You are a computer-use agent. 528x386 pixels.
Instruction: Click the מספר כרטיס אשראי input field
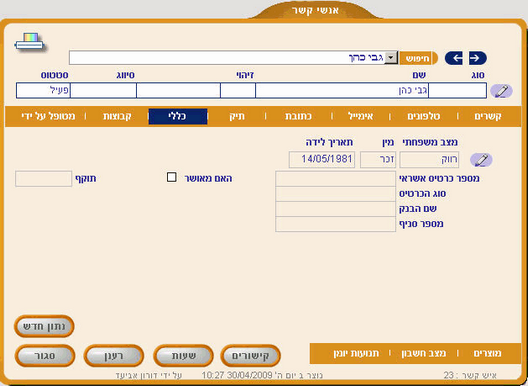pyautogui.click(x=335, y=179)
